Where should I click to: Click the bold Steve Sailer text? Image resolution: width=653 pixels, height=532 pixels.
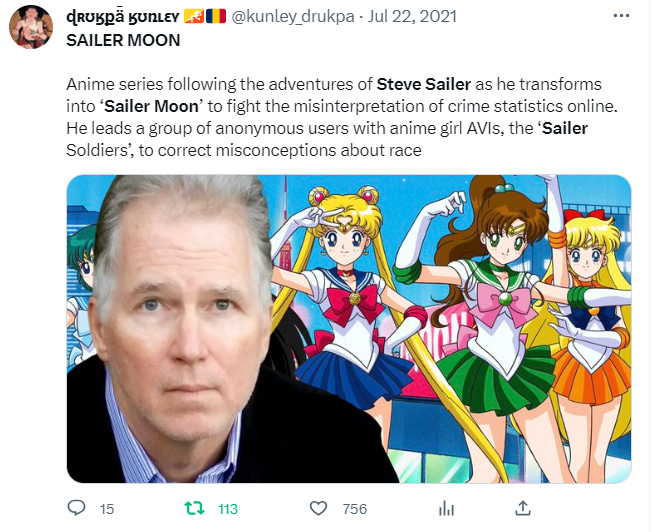click(424, 85)
